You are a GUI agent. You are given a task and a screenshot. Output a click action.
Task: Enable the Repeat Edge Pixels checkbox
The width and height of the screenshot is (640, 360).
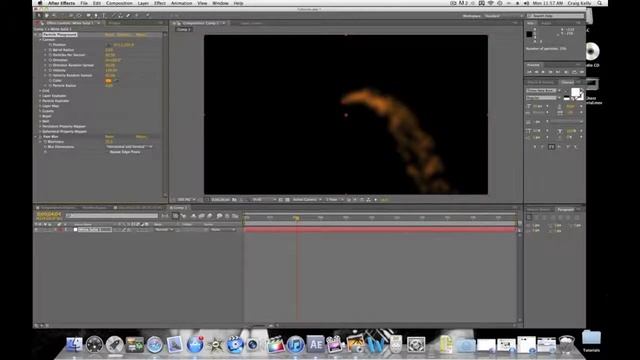tap(108, 152)
